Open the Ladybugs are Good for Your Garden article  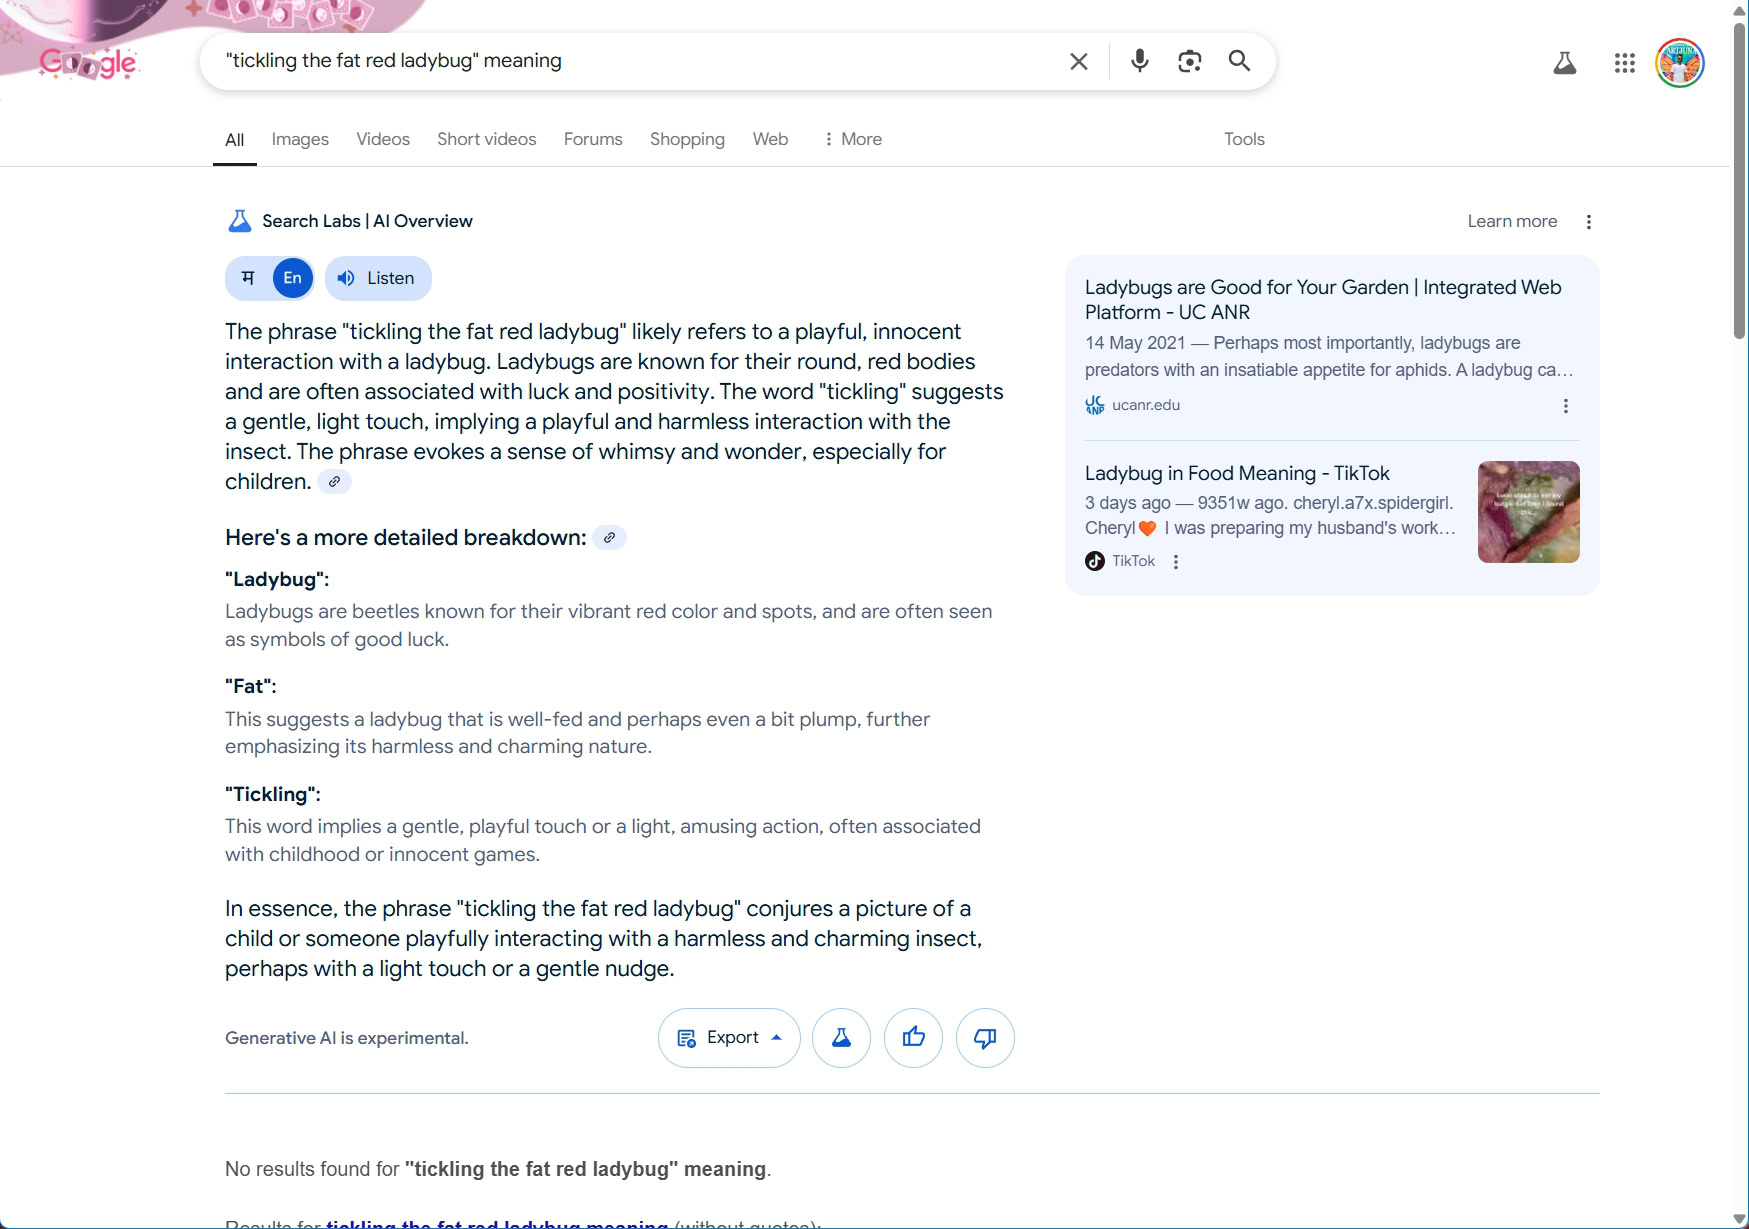(1323, 300)
